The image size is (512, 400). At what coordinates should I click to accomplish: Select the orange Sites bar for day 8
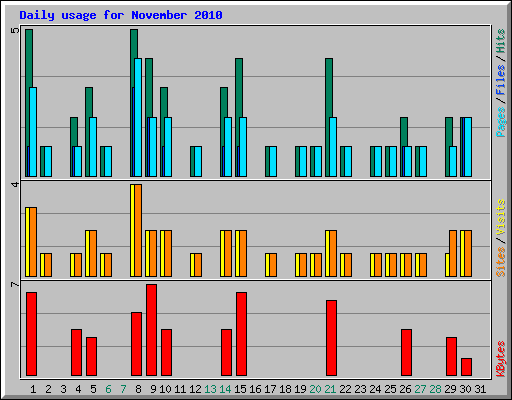pyautogui.click(x=138, y=230)
